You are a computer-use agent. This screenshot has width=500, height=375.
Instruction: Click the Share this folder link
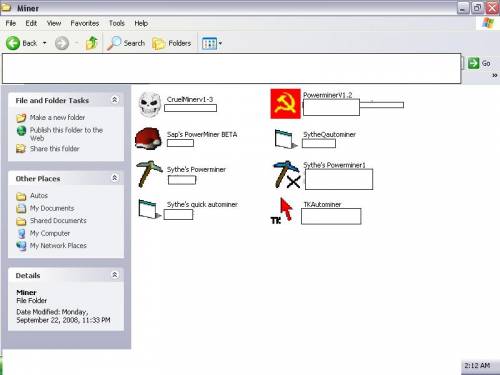pos(55,149)
